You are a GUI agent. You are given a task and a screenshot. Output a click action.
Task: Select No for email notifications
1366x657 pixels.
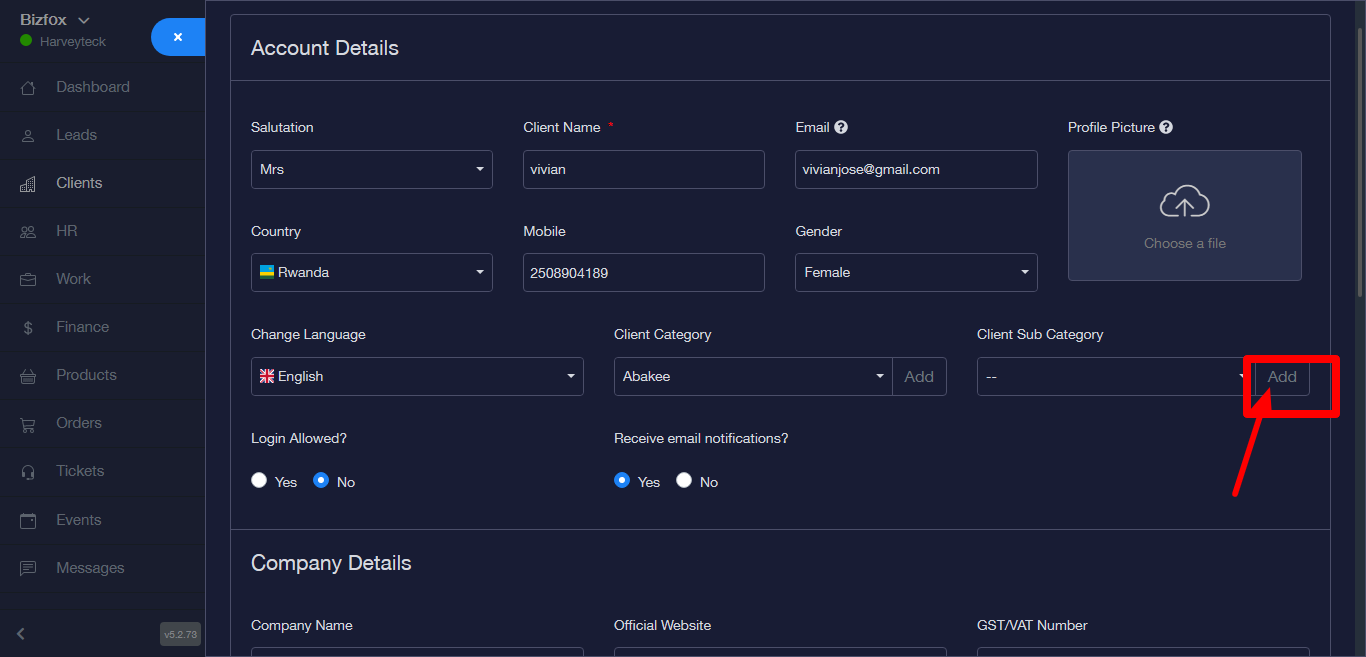point(684,480)
